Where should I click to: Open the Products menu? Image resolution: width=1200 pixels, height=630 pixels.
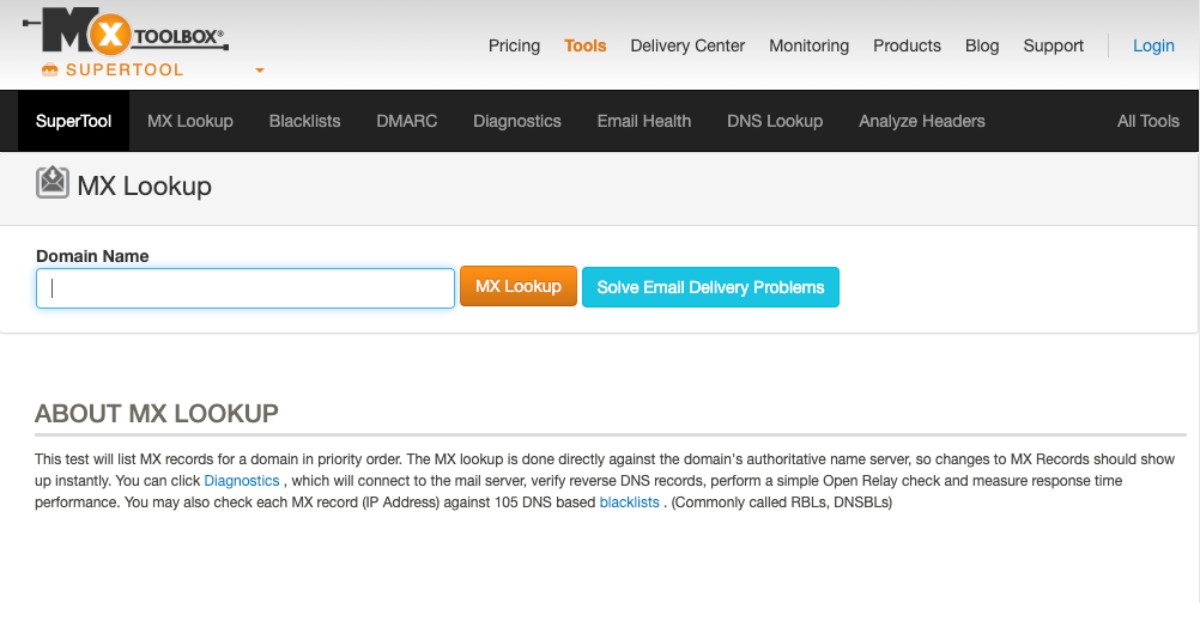(906, 46)
